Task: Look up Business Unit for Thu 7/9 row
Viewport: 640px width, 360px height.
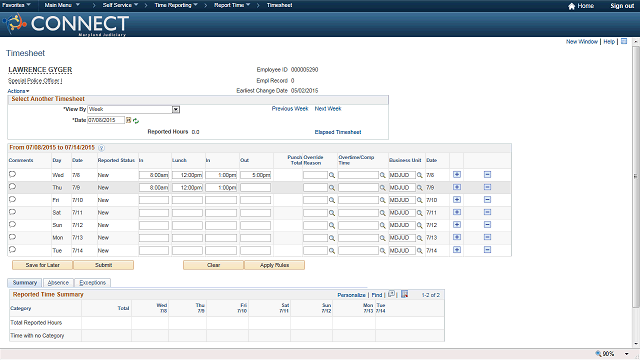Action: [420, 188]
